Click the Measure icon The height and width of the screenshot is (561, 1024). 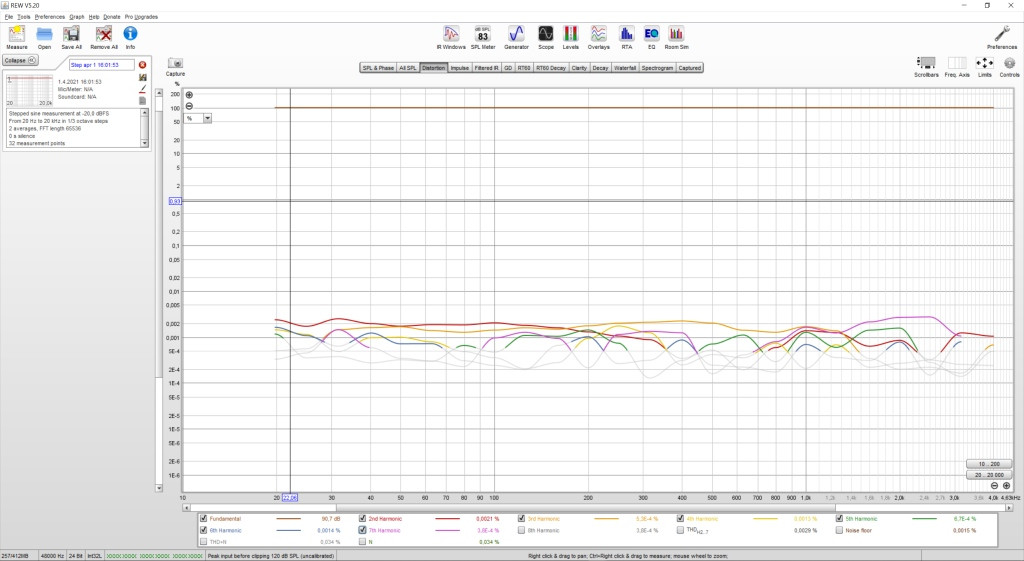(x=16, y=37)
